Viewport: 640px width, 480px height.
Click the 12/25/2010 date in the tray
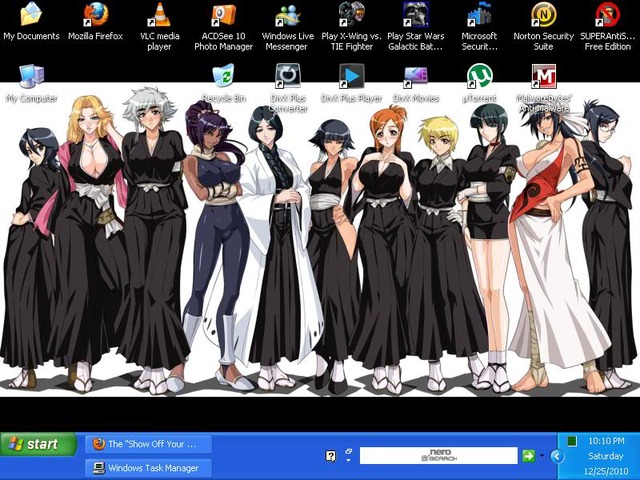[x=606, y=471]
